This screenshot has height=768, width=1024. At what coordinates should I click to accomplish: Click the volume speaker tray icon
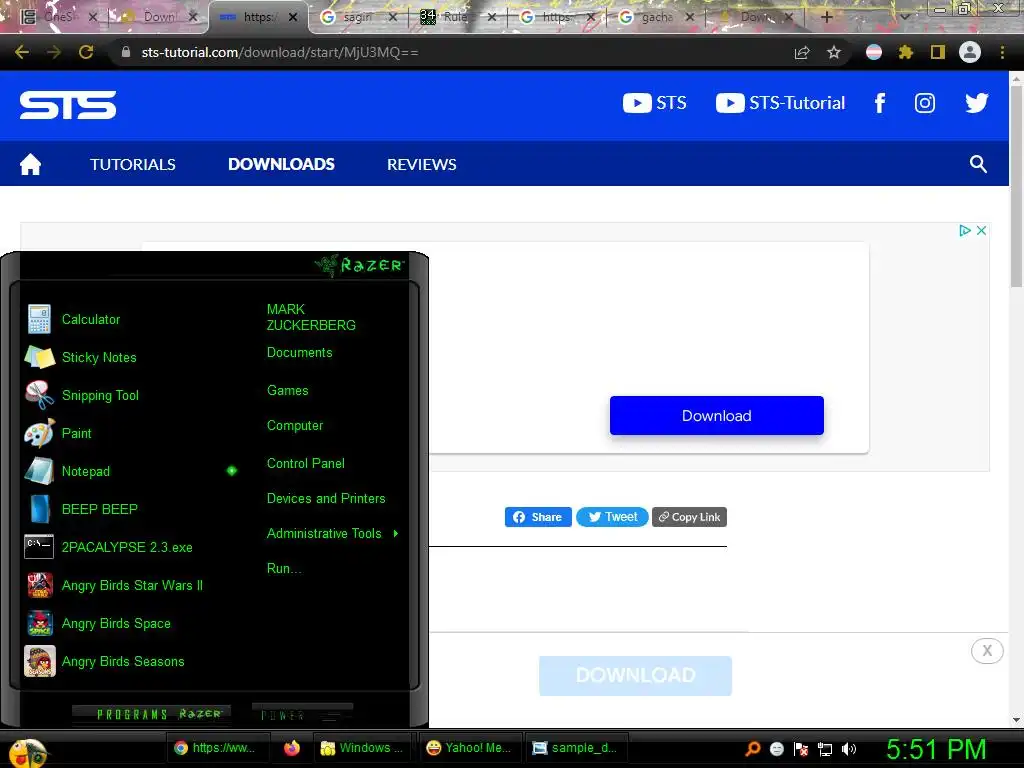point(849,749)
